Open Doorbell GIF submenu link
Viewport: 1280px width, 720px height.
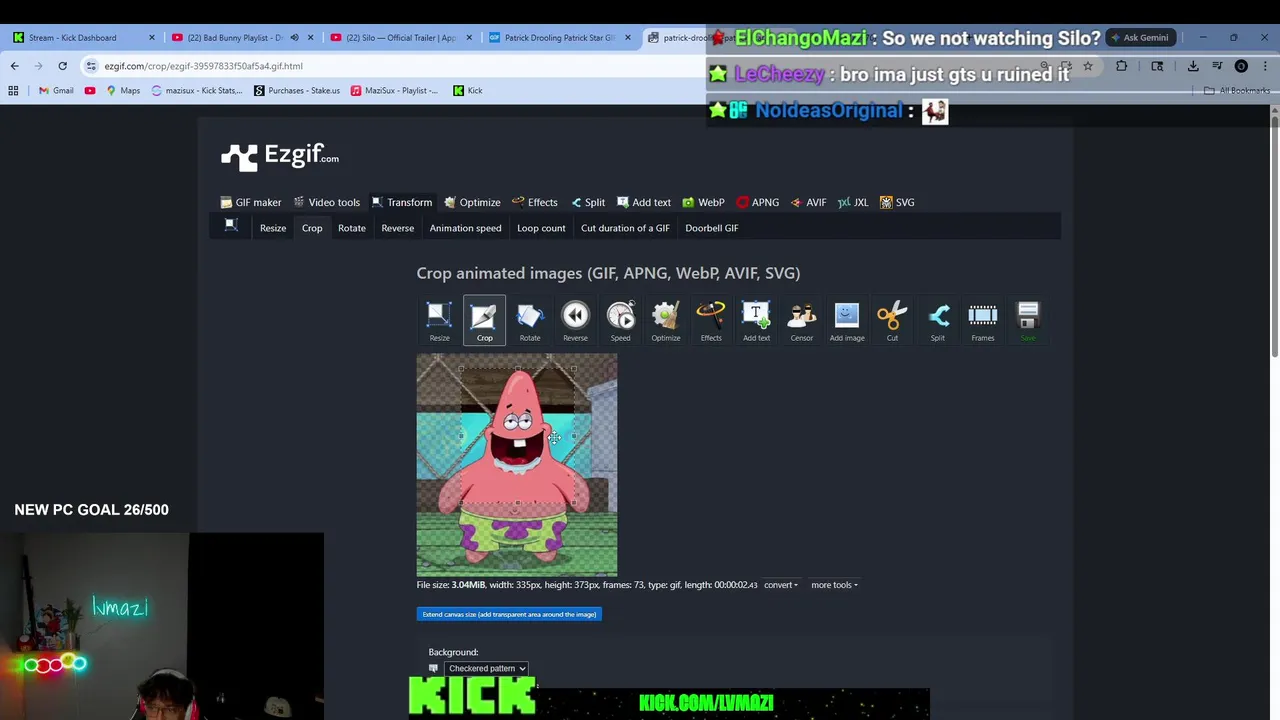click(712, 228)
